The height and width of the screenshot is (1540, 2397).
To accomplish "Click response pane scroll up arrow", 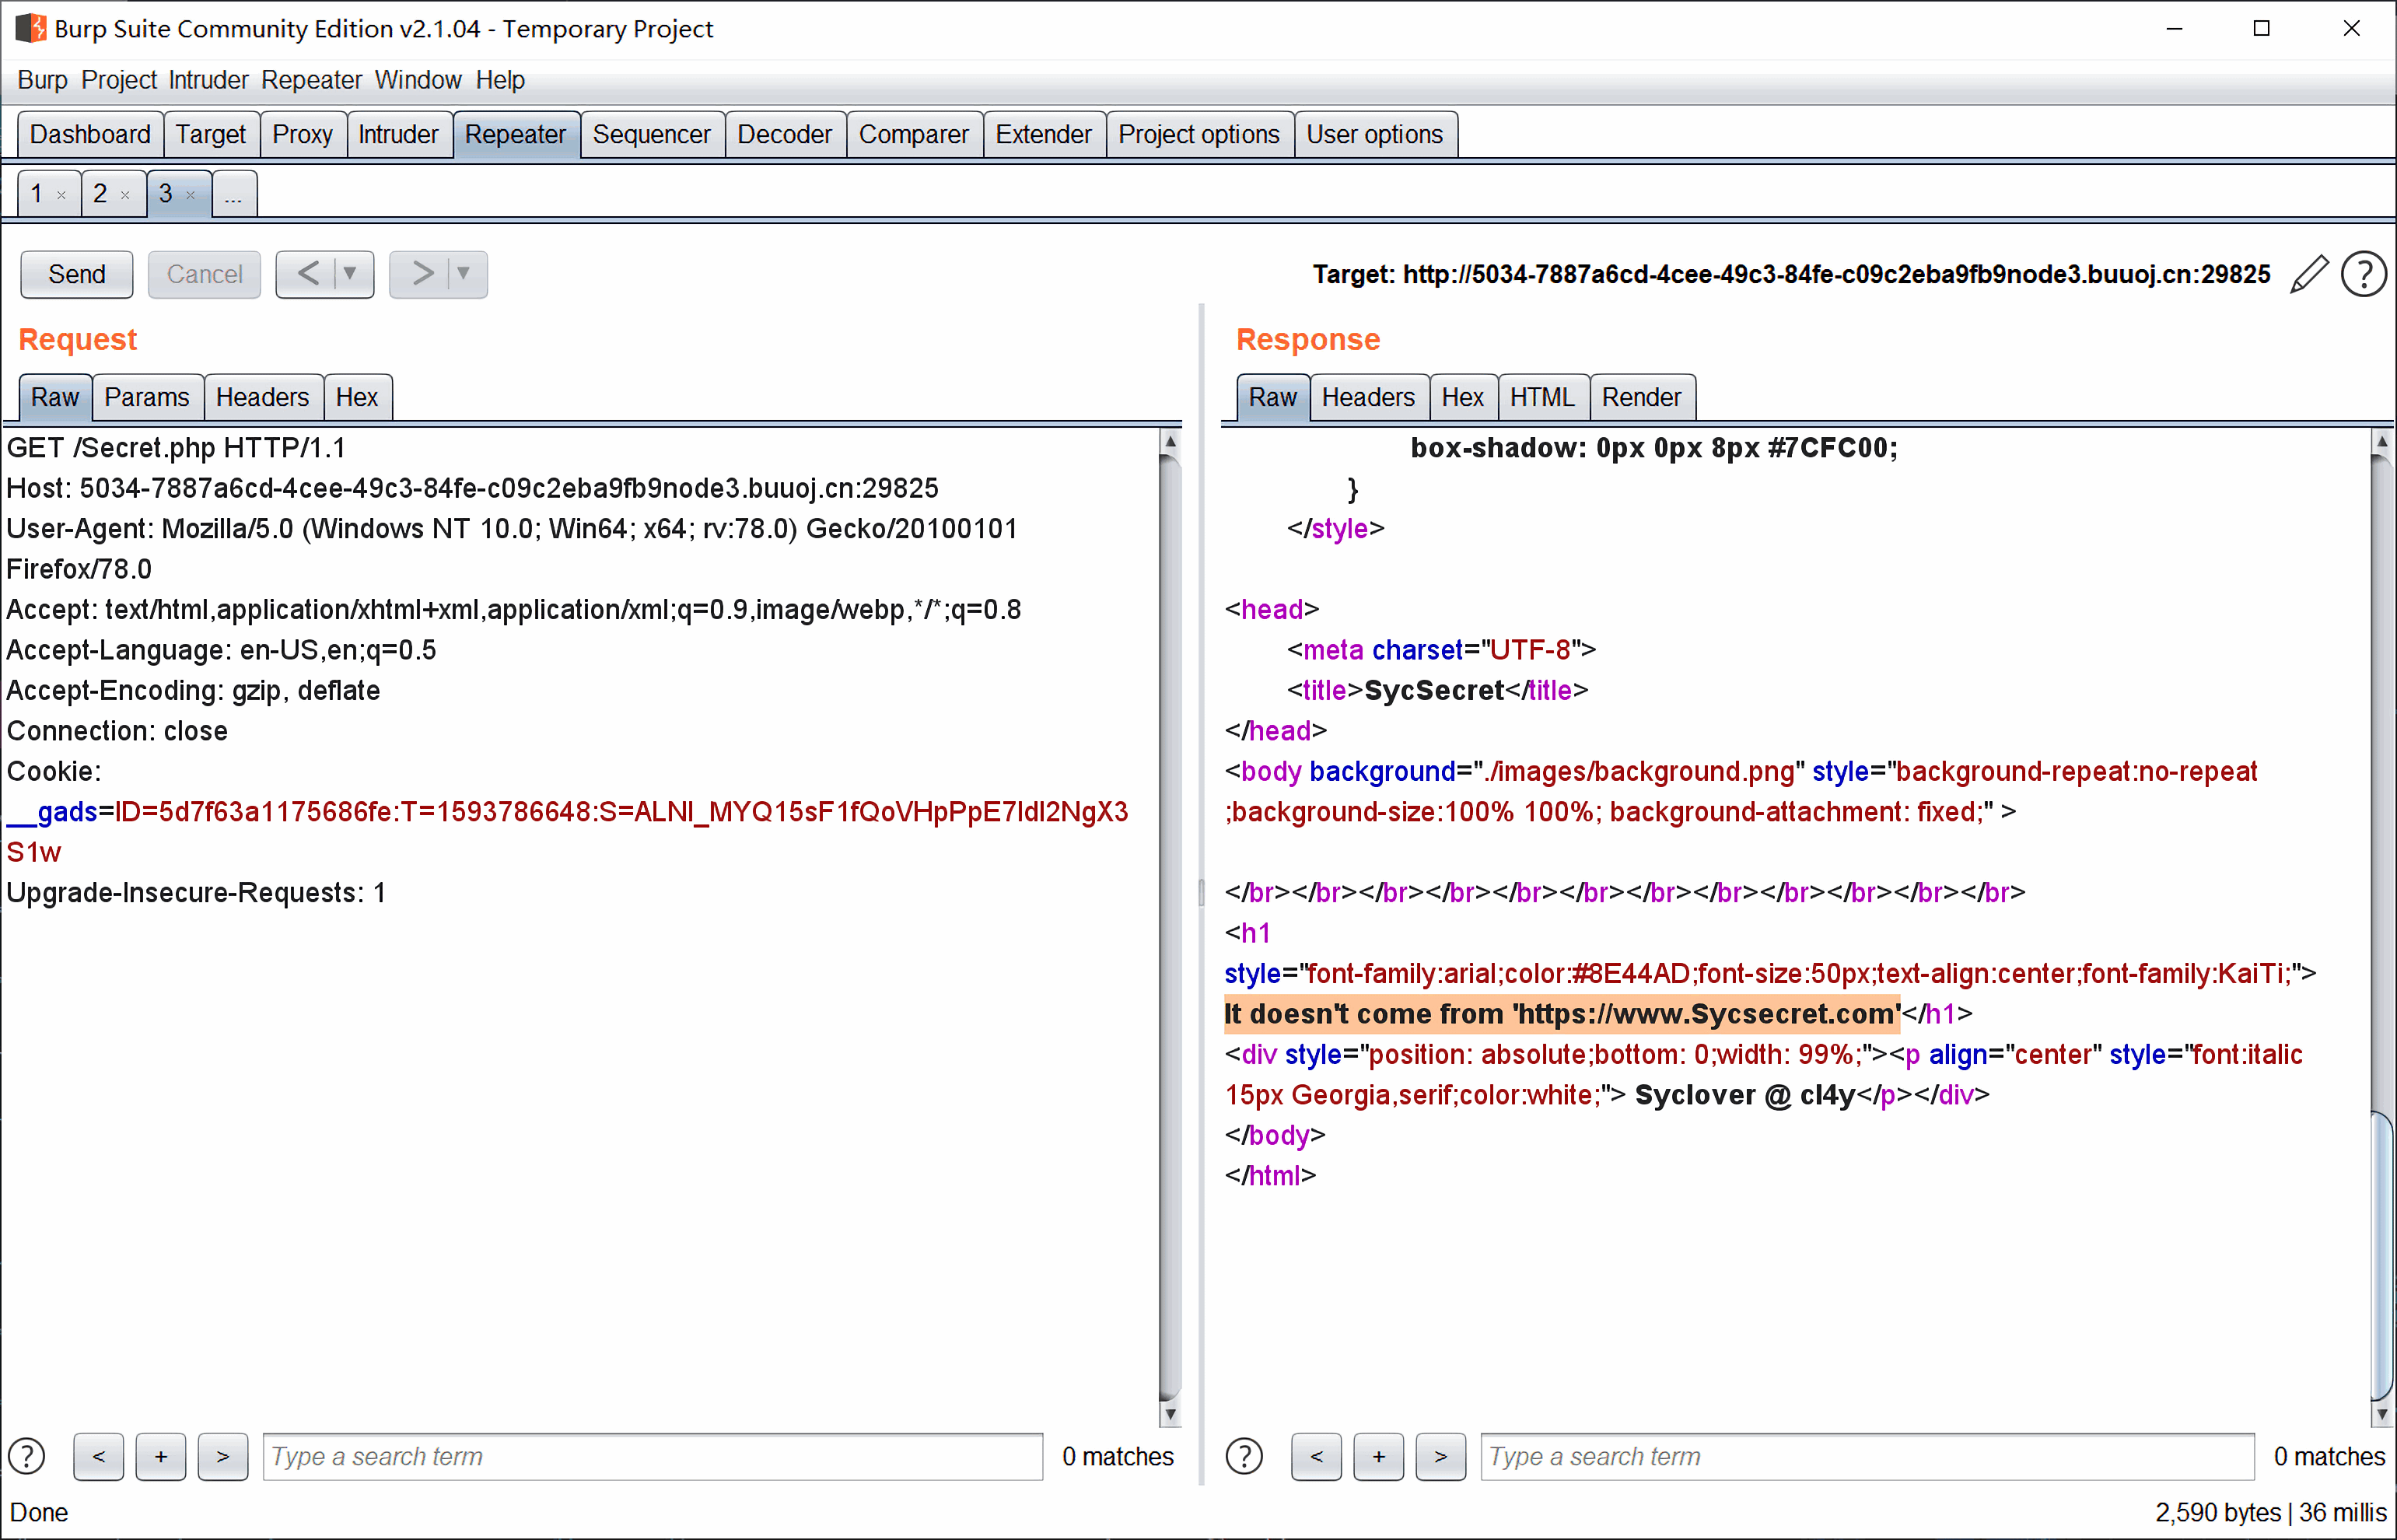I will 2382,441.
